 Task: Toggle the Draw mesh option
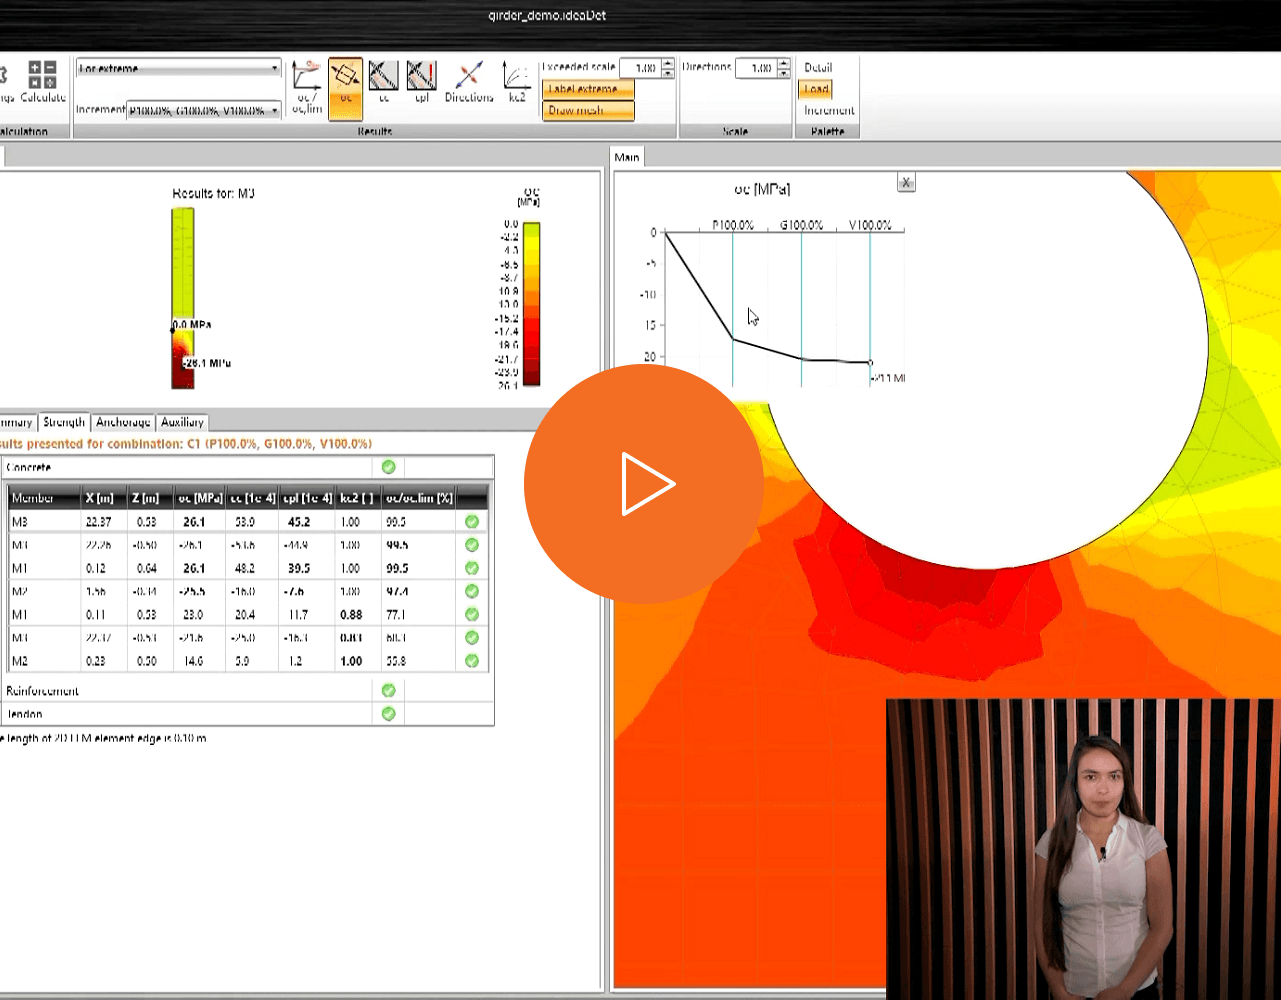tap(589, 111)
